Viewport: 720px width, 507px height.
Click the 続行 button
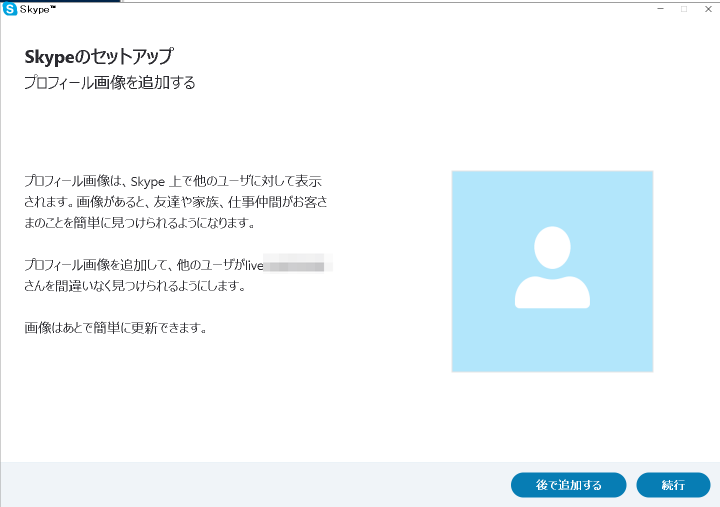coord(673,485)
